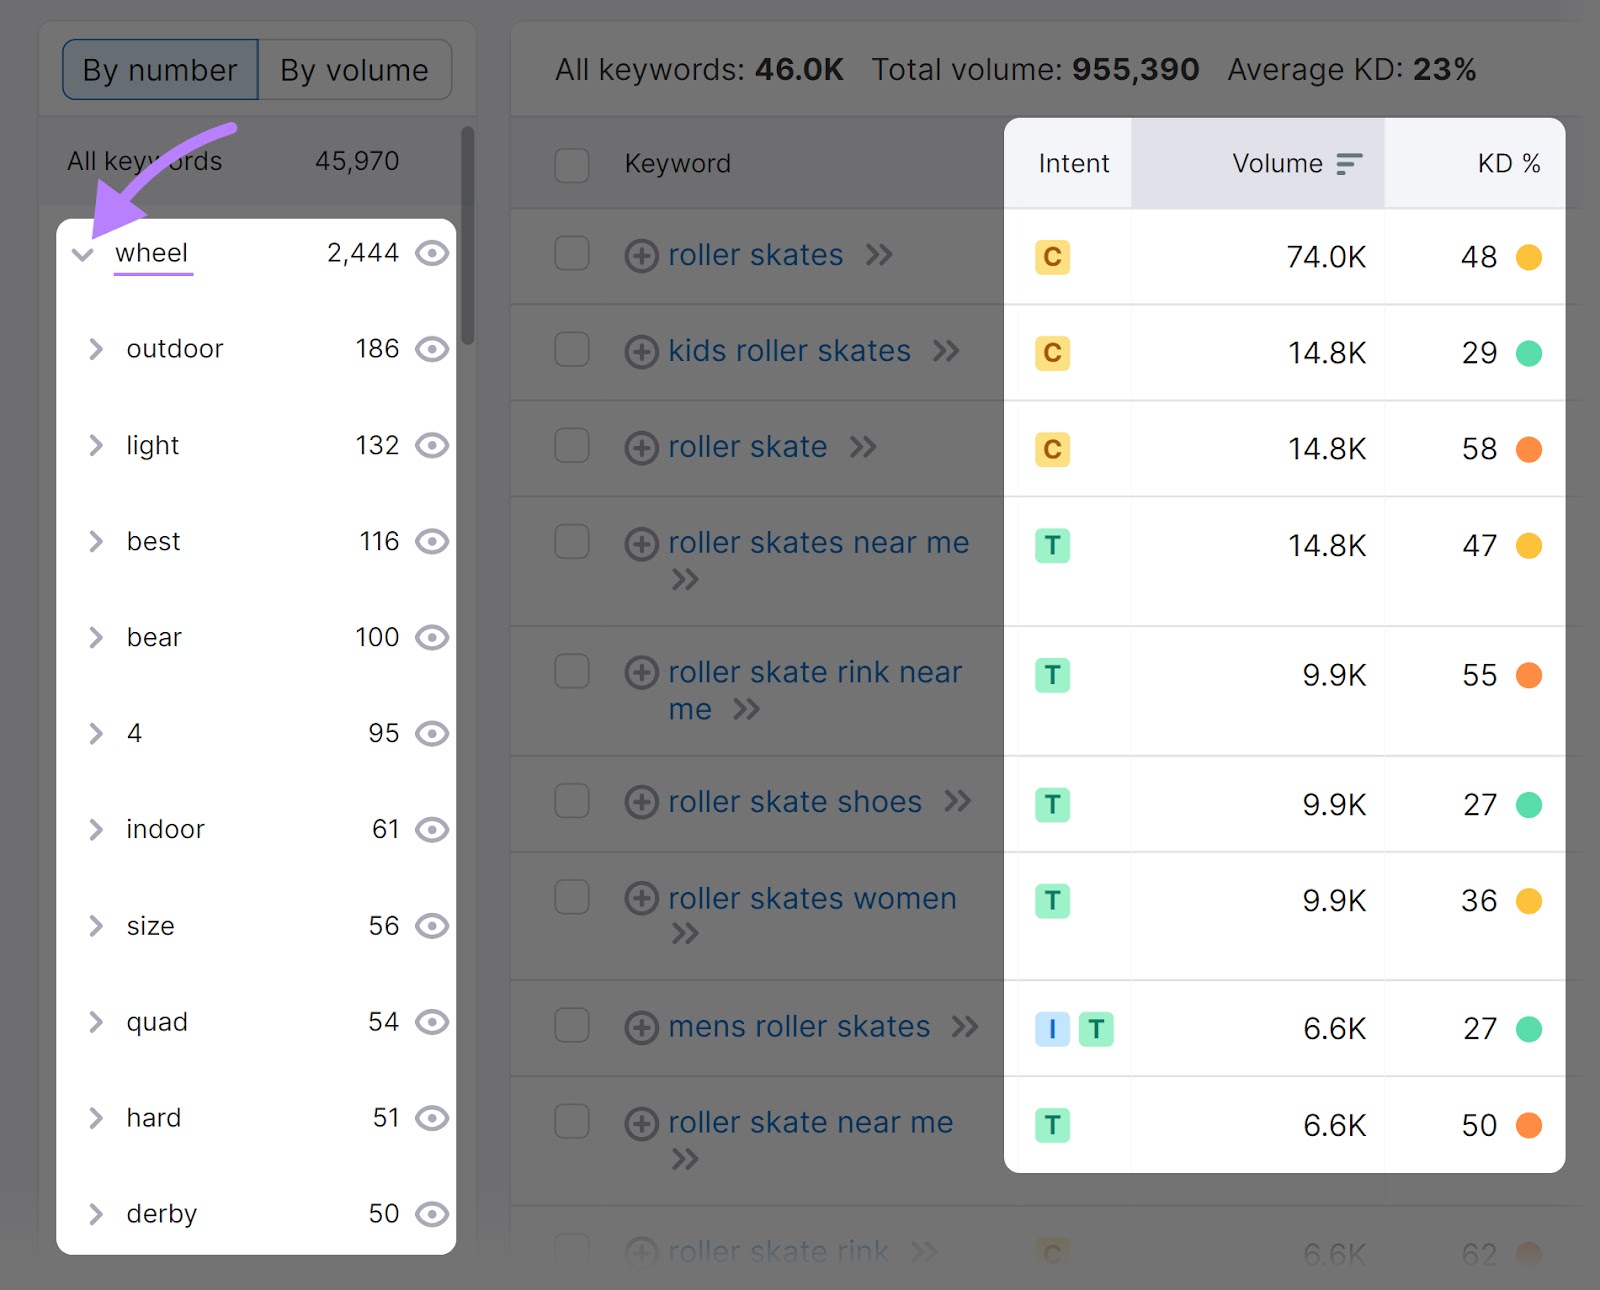The height and width of the screenshot is (1290, 1600).
Task: Click the orange KD dot for "roller skate"
Action: coord(1529,449)
